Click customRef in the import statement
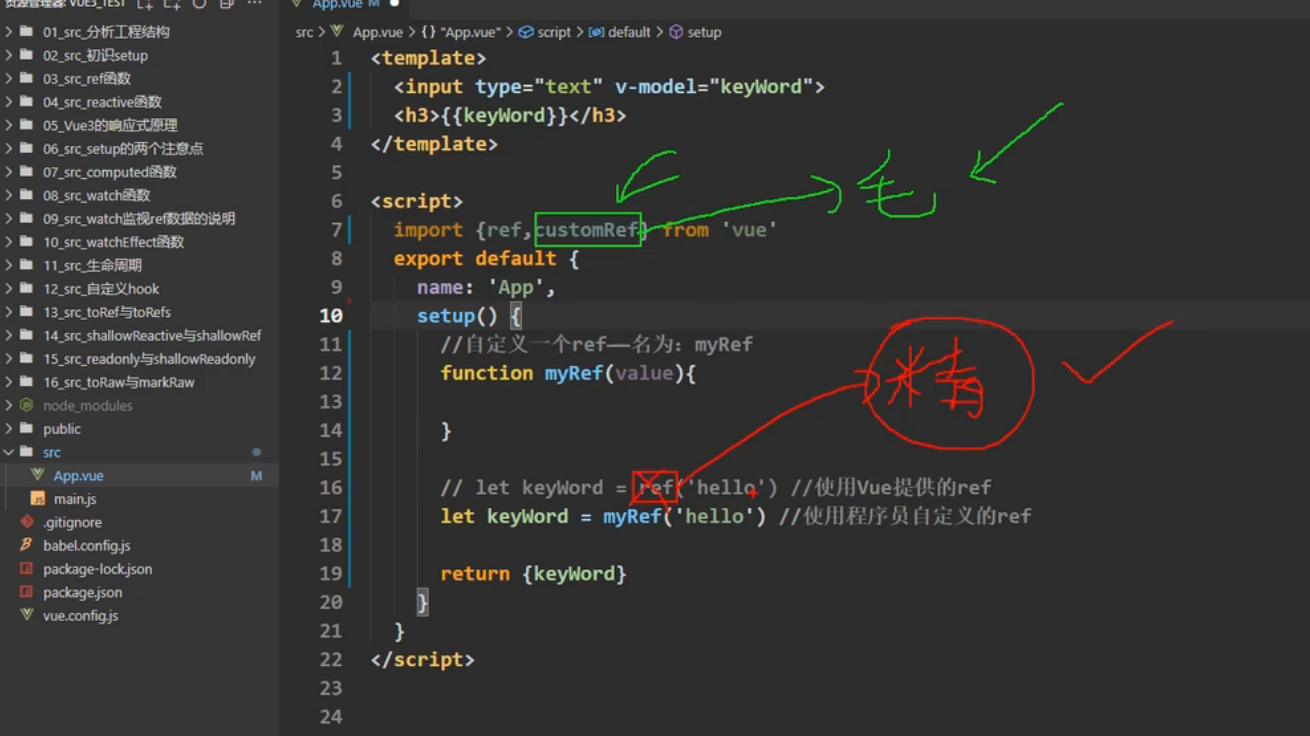This screenshot has width=1310, height=736. pos(587,230)
